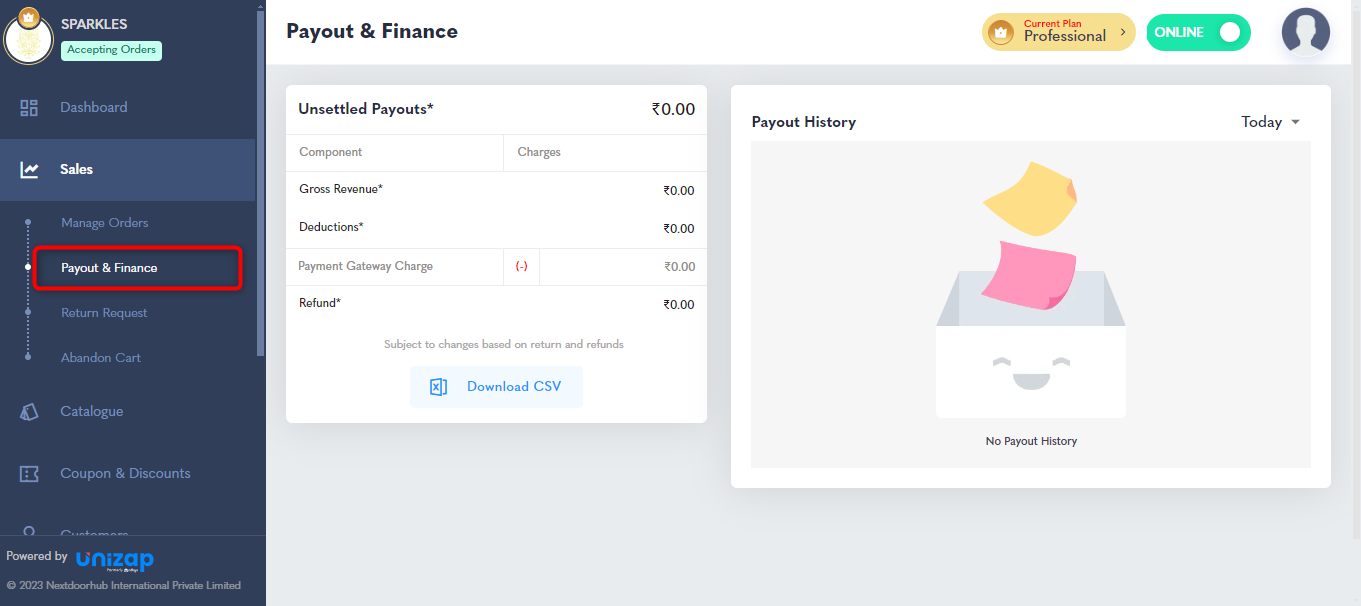Click the Unizap logo link
The height and width of the screenshot is (606, 1361).
pyautogui.click(x=115, y=560)
